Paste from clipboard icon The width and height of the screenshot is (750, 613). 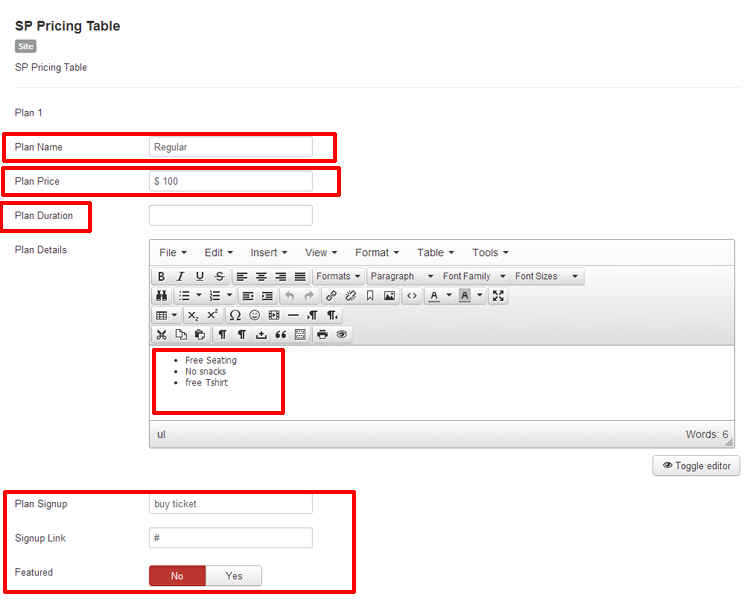point(200,335)
